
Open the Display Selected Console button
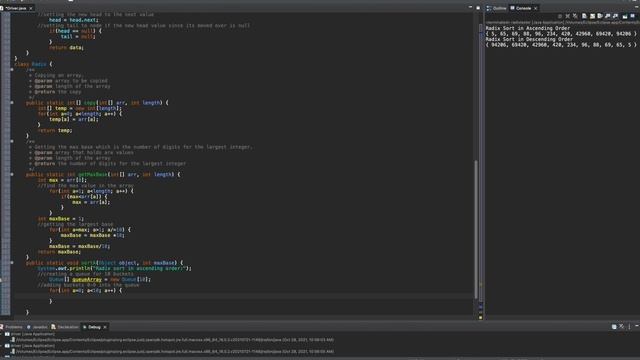pos(633,16)
